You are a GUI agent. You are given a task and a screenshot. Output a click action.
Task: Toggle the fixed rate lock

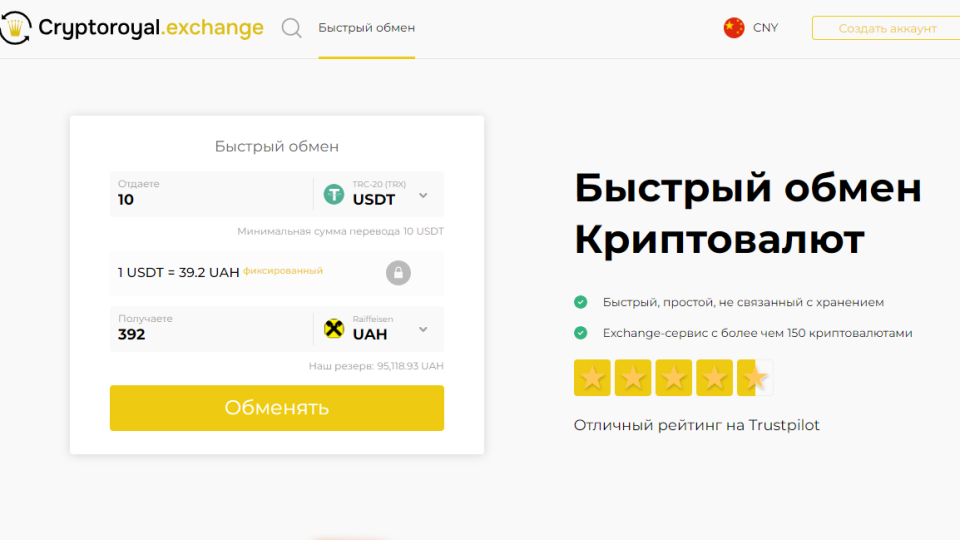tap(398, 273)
